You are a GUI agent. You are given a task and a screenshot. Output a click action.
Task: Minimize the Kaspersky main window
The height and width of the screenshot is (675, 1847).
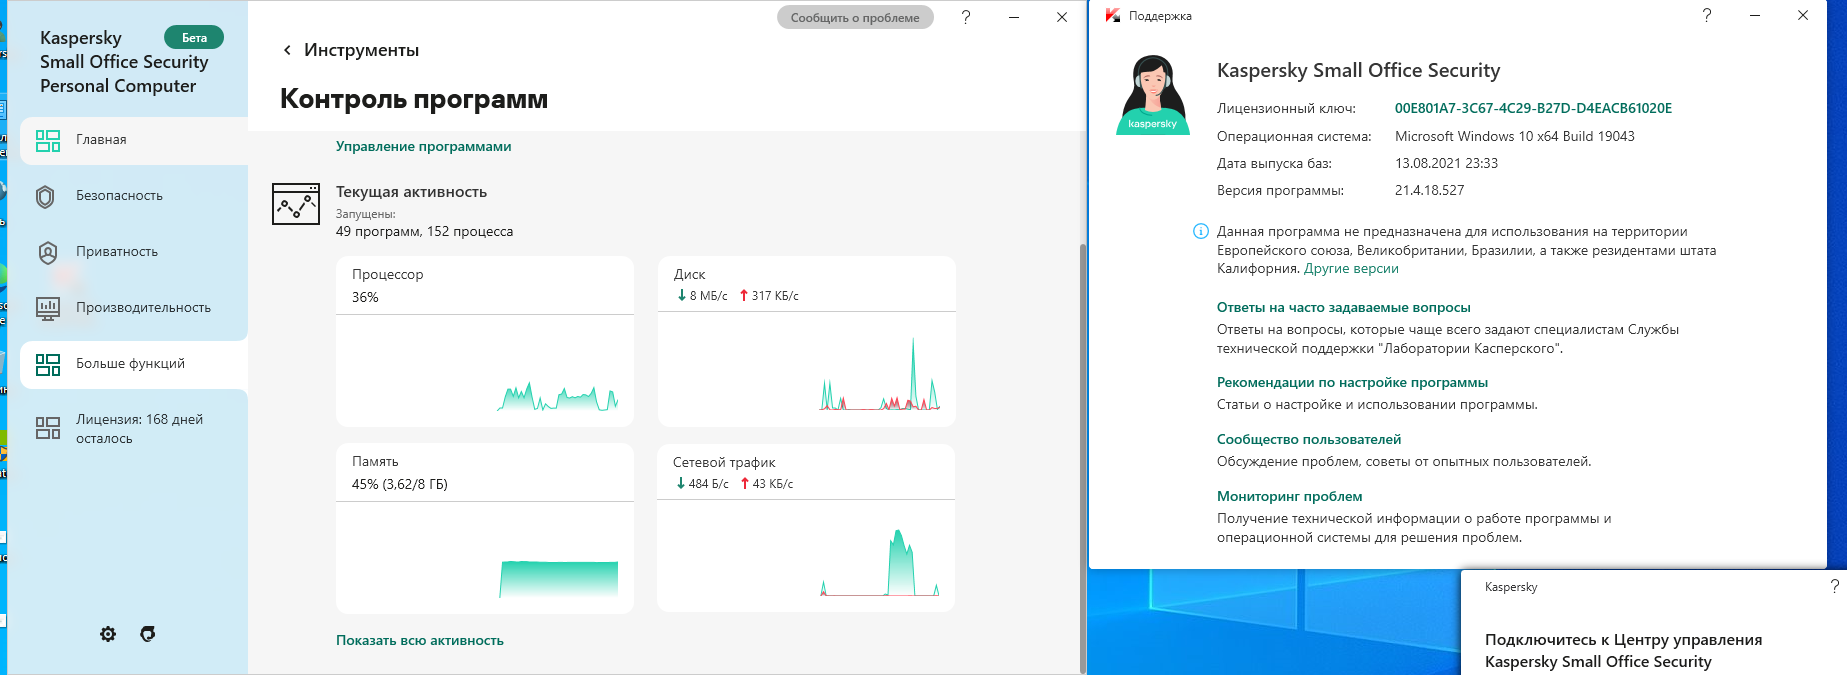(x=1014, y=17)
